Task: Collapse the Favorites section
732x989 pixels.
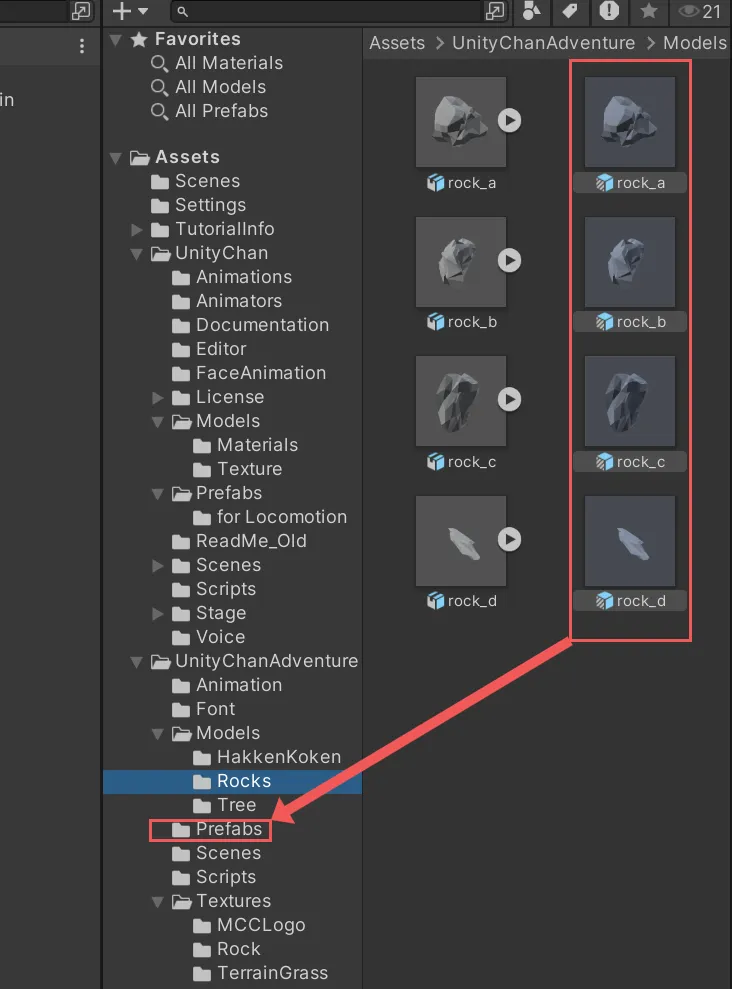Action: click(x=116, y=39)
